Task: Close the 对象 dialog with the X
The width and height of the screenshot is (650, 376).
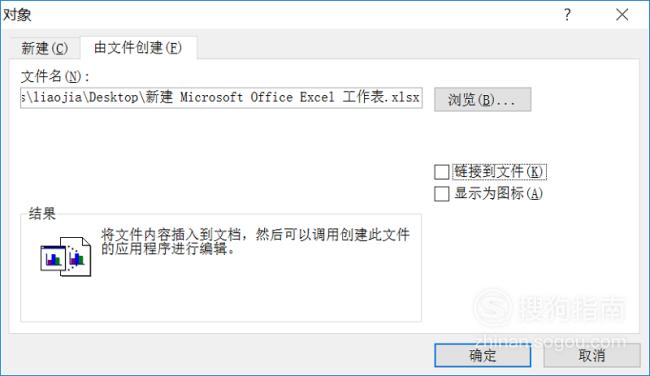Action: pos(622,15)
